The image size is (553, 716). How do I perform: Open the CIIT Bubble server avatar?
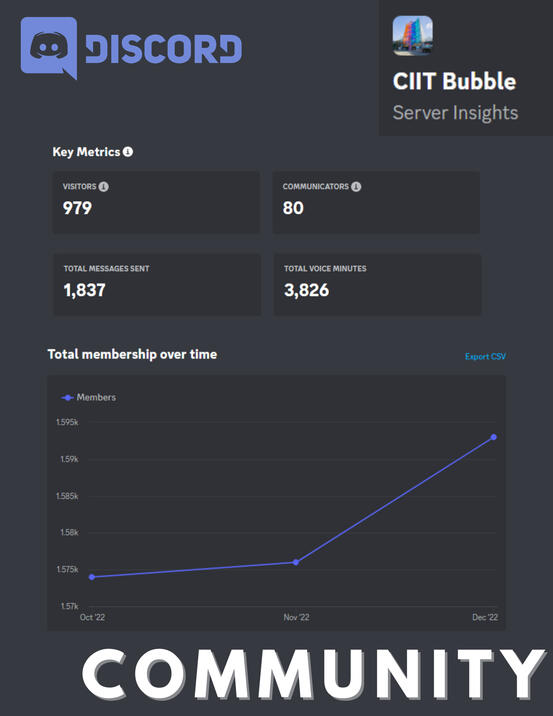pos(413,35)
